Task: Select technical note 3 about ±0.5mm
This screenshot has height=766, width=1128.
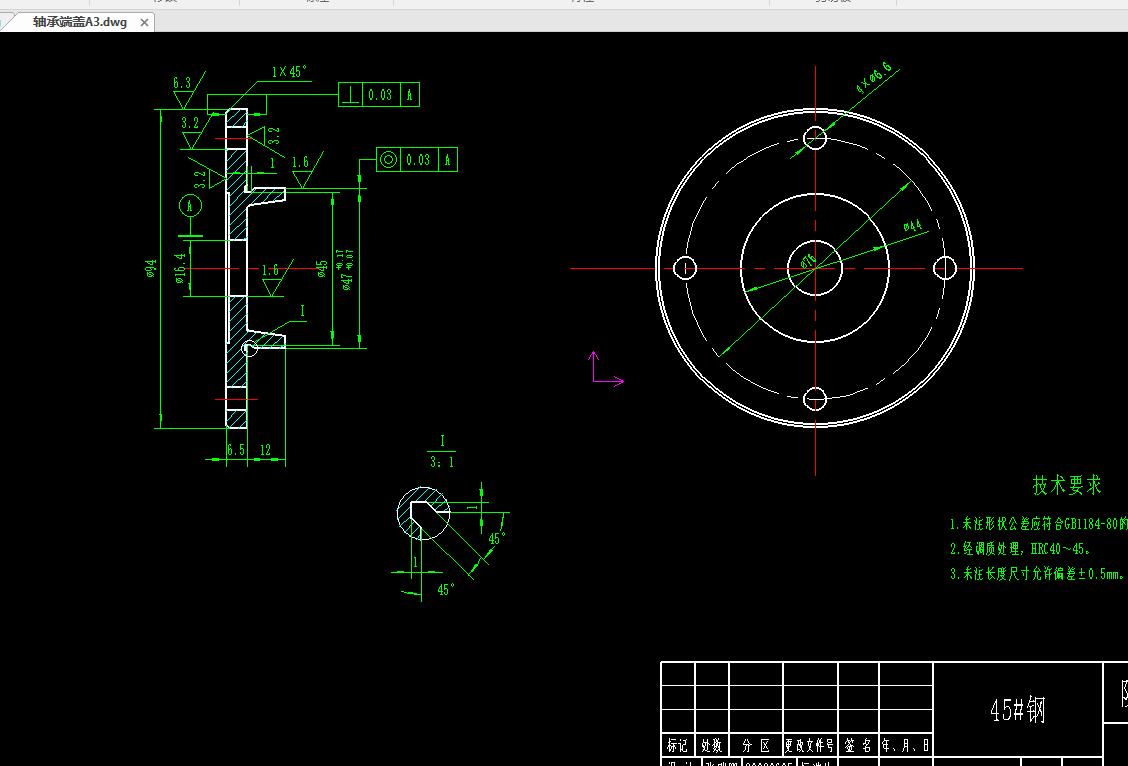Action: [x=1036, y=573]
